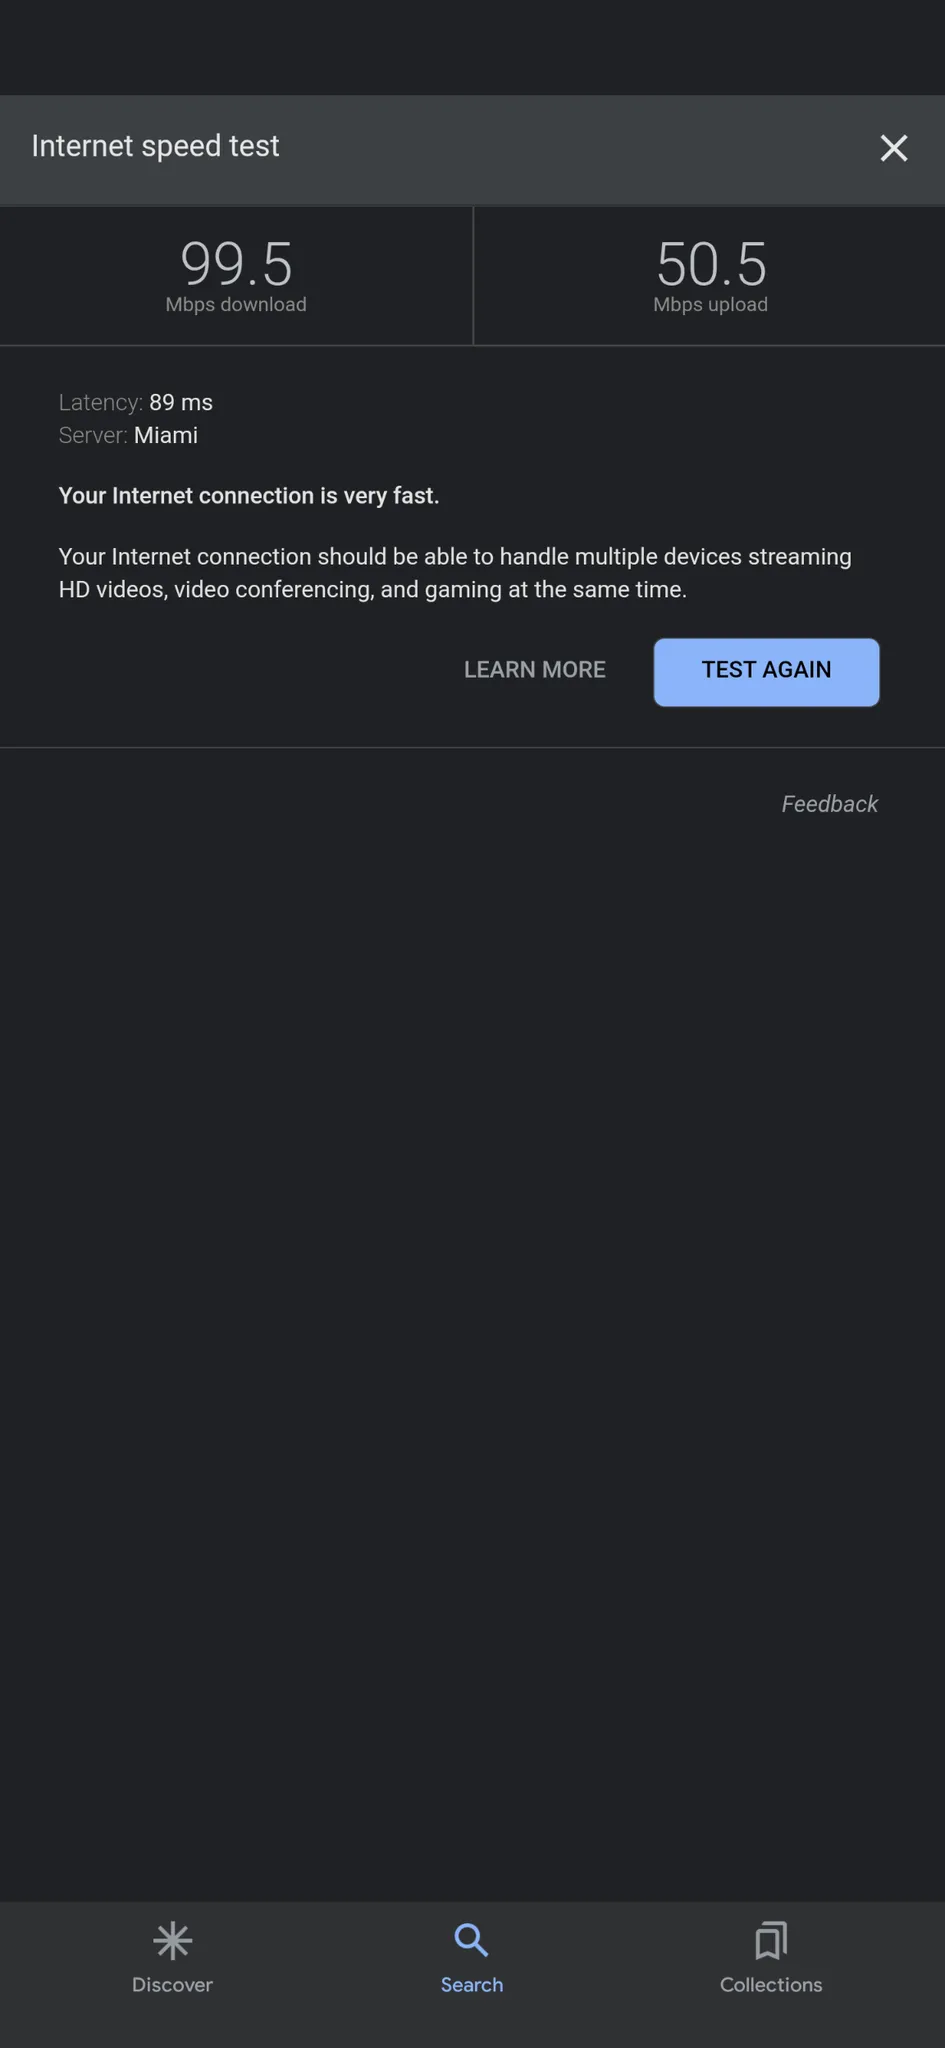Select the 50.5 upload speed value
The width and height of the screenshot is (945, 2048).
coord(711,264)
